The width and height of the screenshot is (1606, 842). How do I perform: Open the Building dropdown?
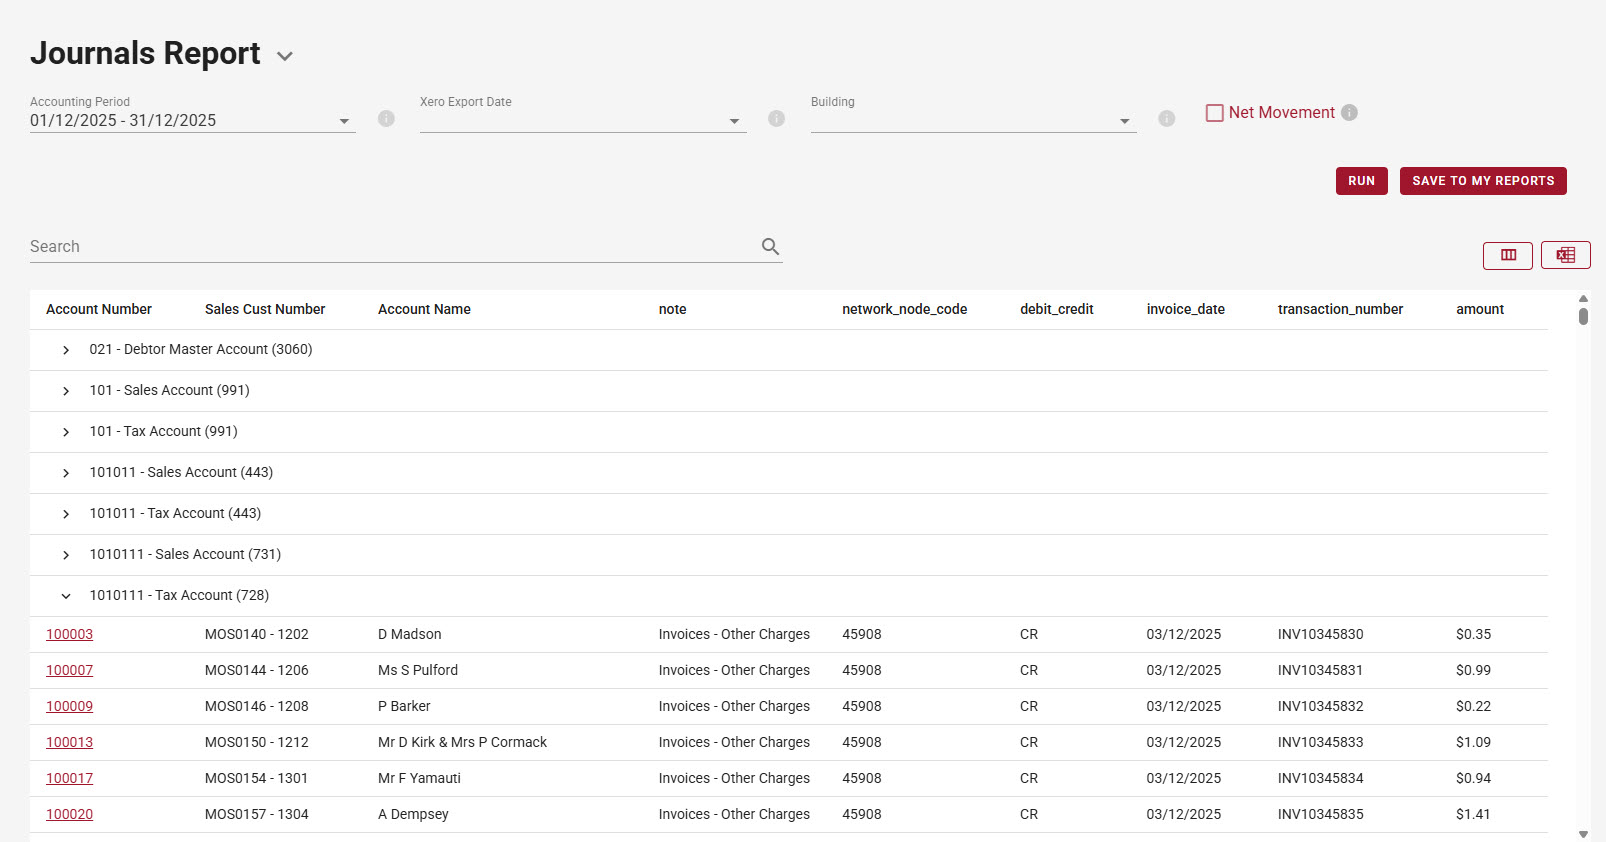[973, 121]
